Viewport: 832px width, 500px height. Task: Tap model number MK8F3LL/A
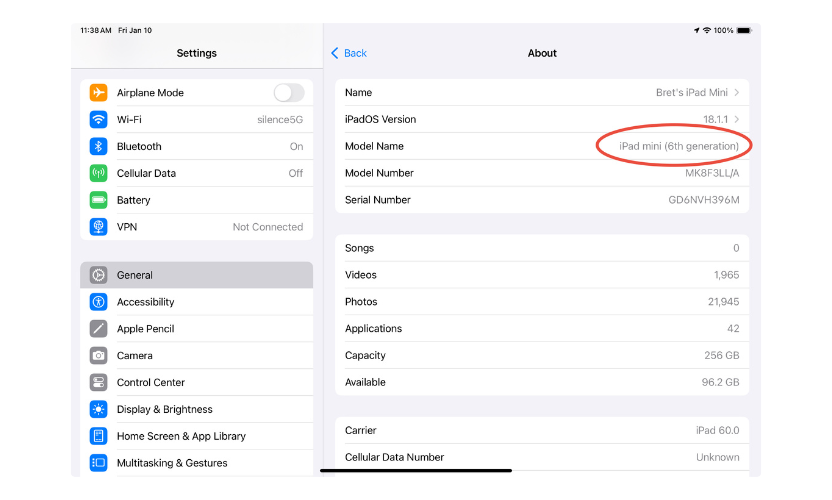tap(712, 173)
